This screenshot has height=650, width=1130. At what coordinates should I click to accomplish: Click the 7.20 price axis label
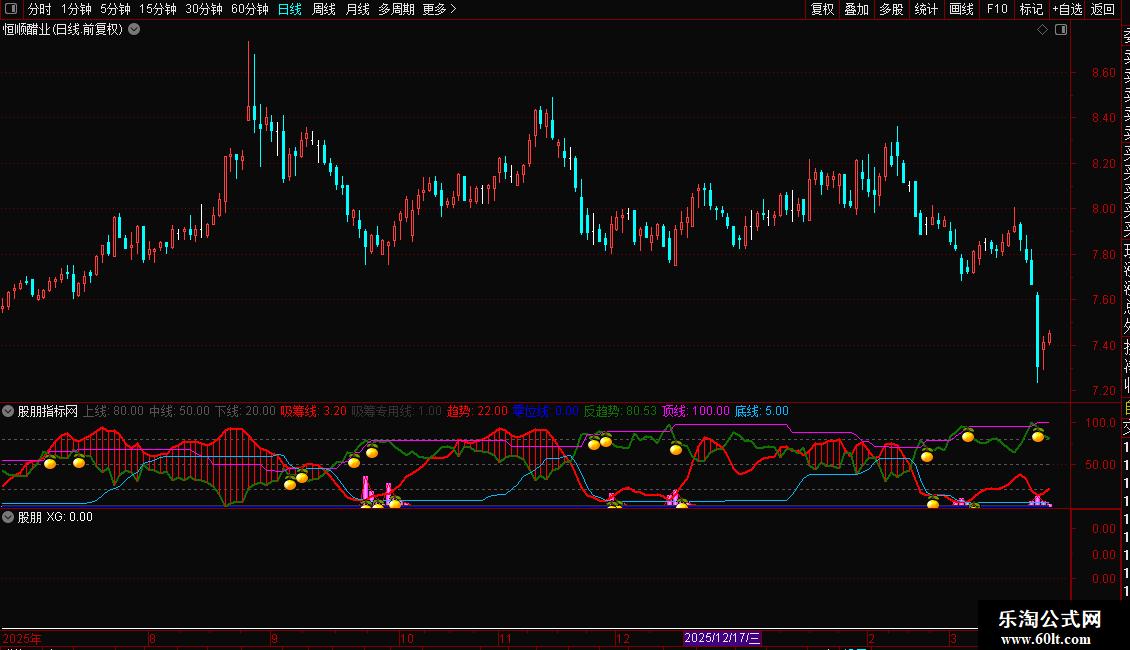click(1103, 391)
